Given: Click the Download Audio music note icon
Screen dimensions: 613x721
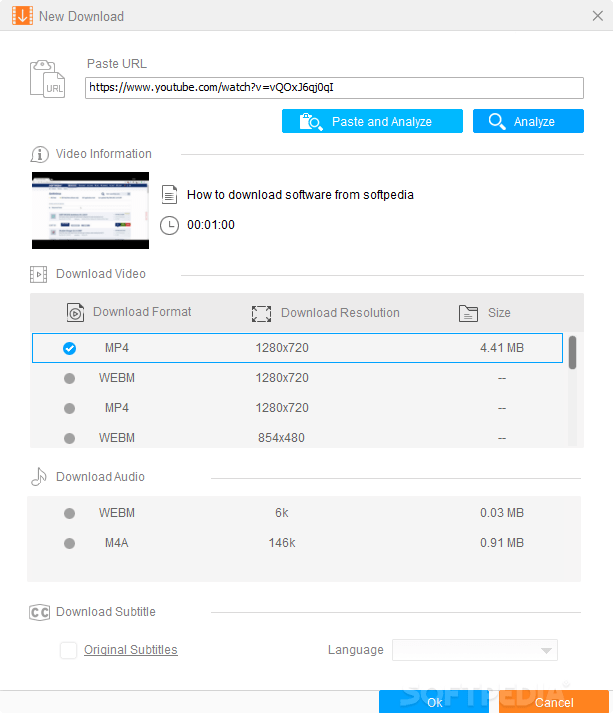Looking at the screenshot, I should [x=39, y=476].
